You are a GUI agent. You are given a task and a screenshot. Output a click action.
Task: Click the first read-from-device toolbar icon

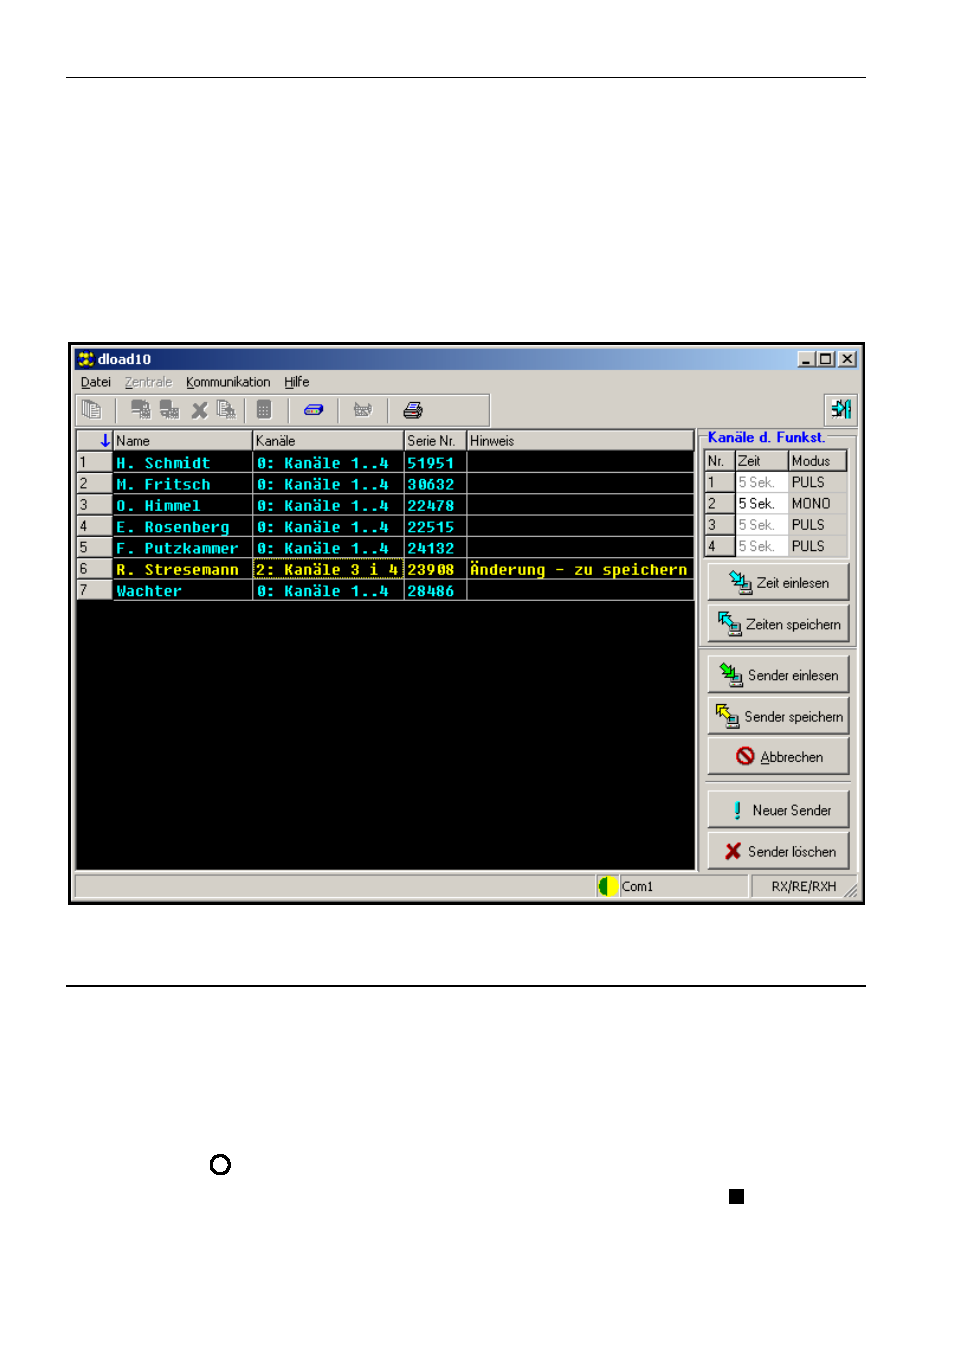coord(141,409)
